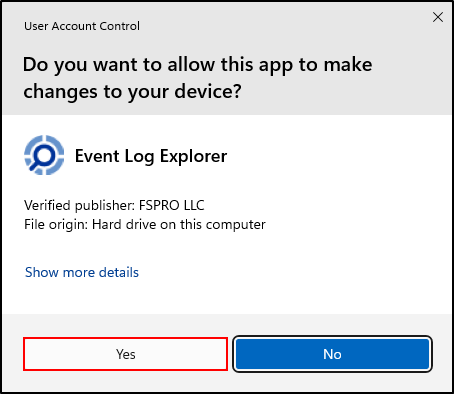454x394 pixels.
Task: Click the File origin: Hard drive text
Action: point(145,224)
